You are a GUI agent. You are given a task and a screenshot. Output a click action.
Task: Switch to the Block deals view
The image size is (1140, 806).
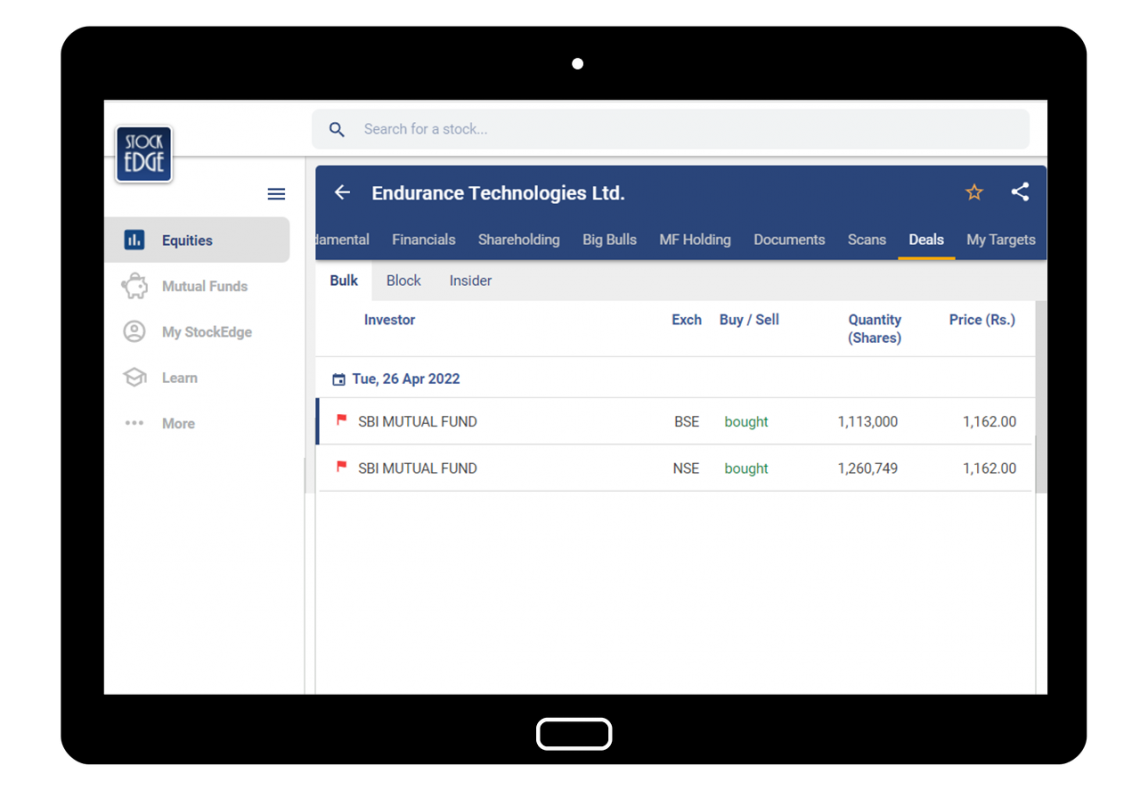click(x=403, y=280)
